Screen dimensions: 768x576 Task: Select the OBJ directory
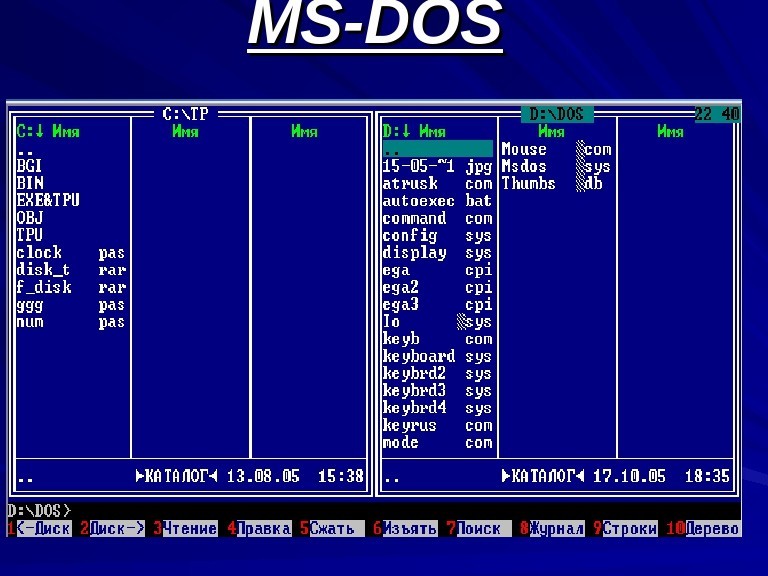click(30, 217)
